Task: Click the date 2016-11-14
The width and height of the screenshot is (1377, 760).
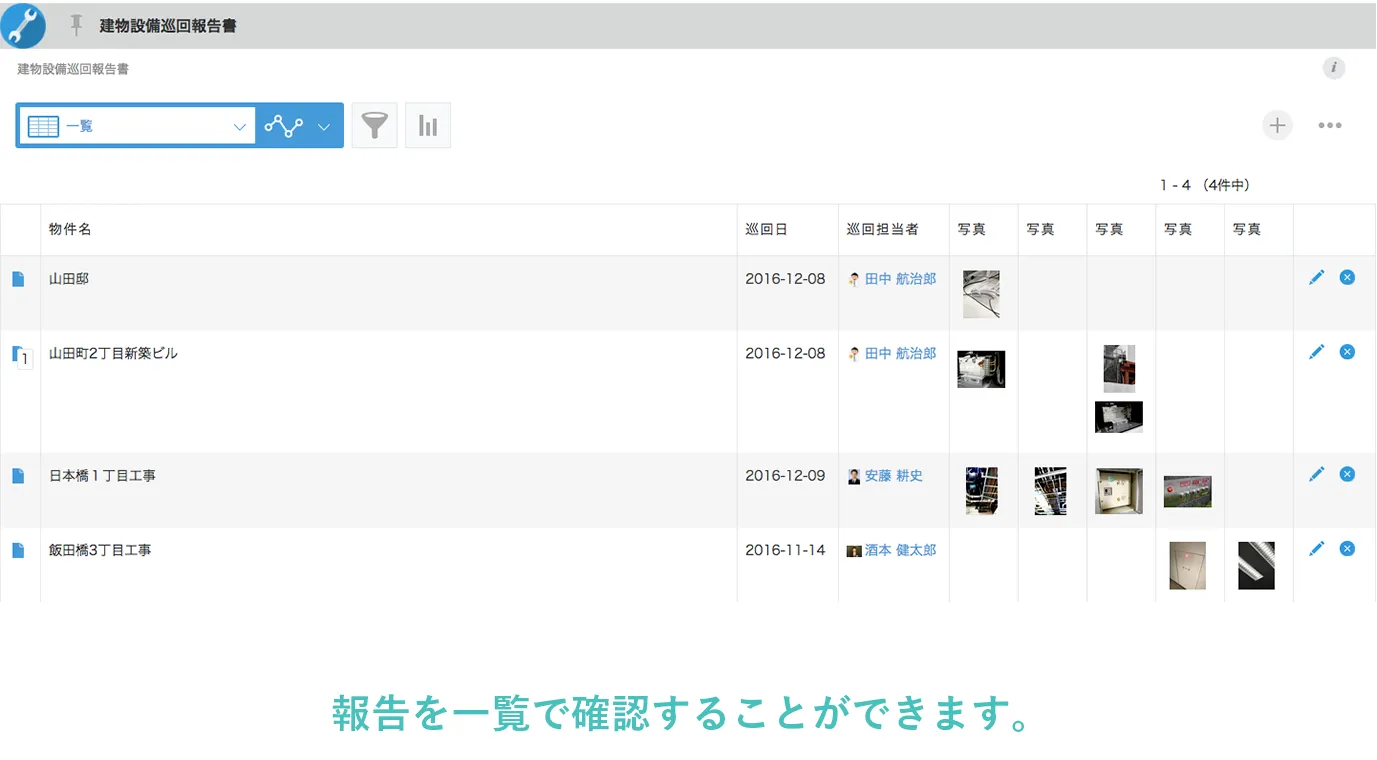Action: 785,550
